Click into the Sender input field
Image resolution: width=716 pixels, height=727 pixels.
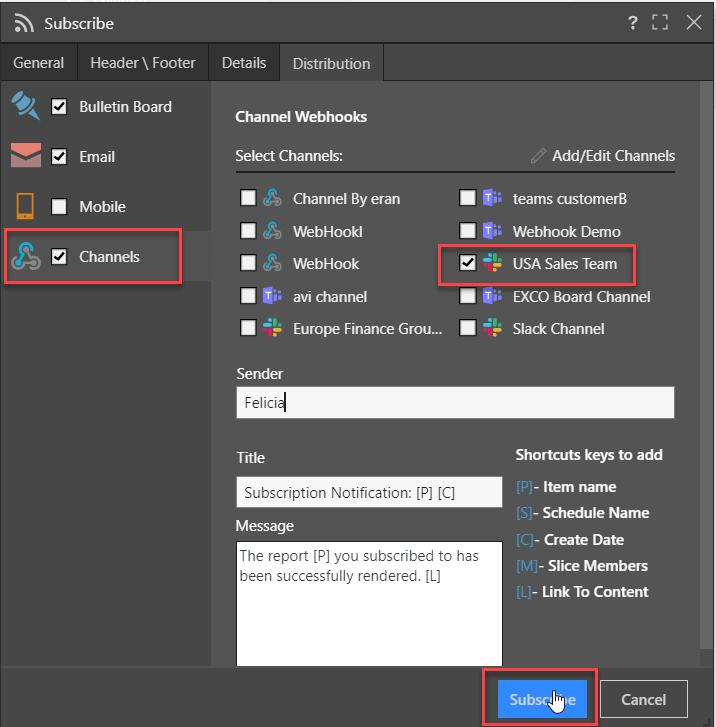455,402
